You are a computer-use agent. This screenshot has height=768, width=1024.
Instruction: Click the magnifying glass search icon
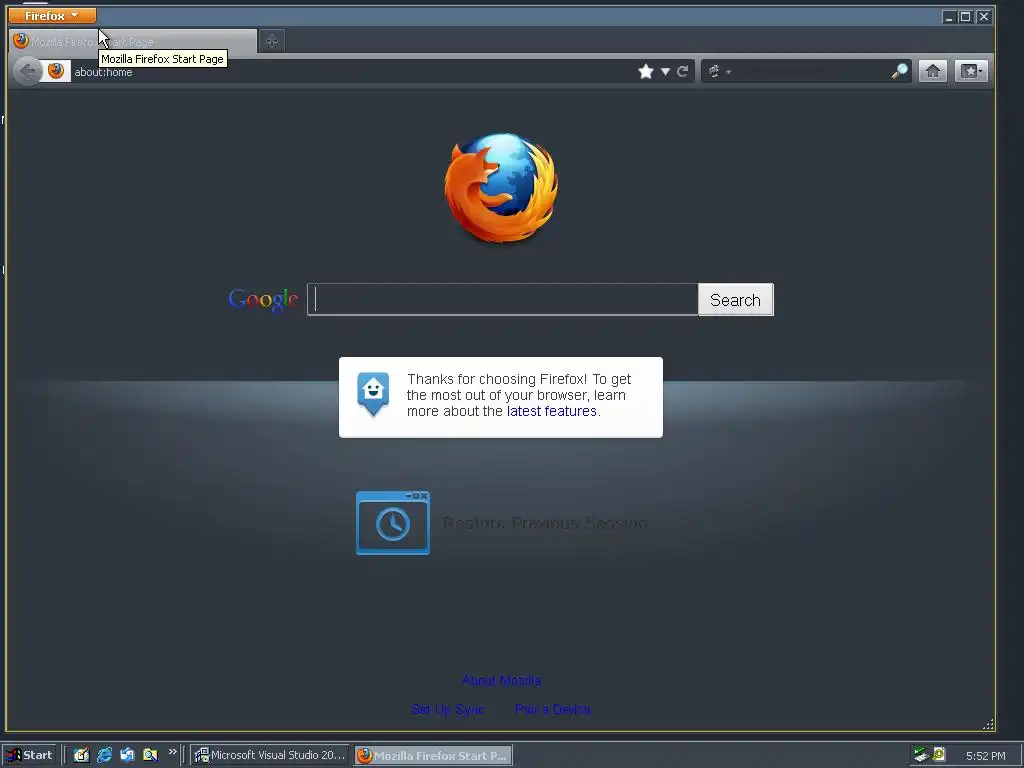click(x=900, y=71)
